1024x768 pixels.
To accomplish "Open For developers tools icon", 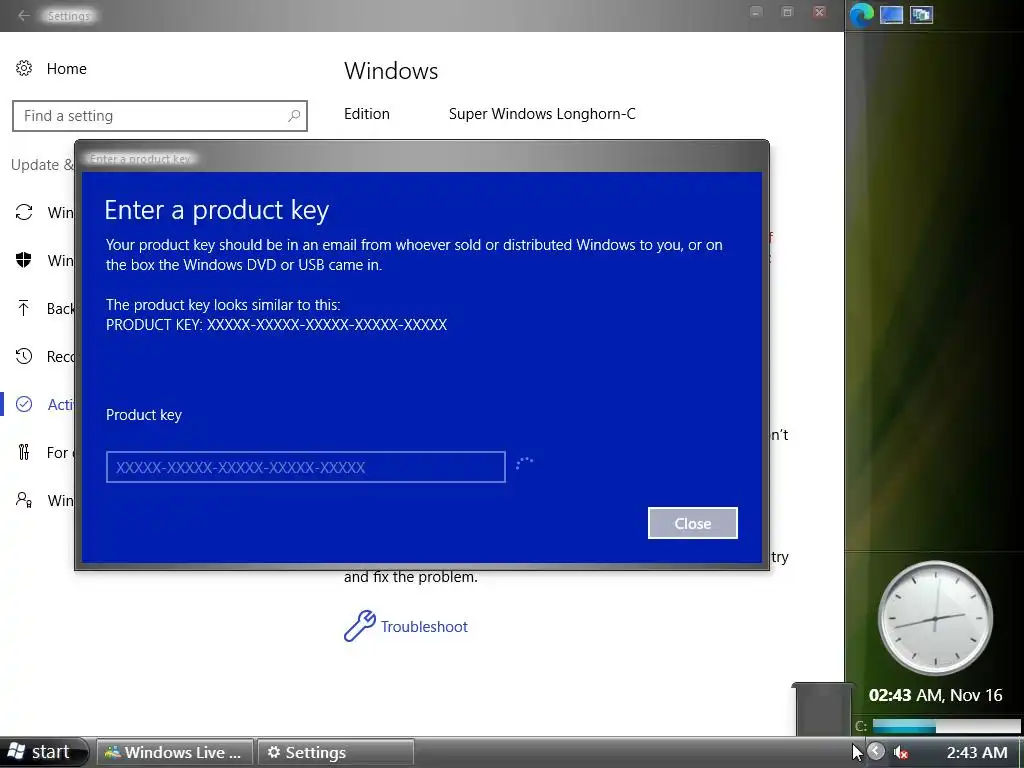I will tap(24, 452).
